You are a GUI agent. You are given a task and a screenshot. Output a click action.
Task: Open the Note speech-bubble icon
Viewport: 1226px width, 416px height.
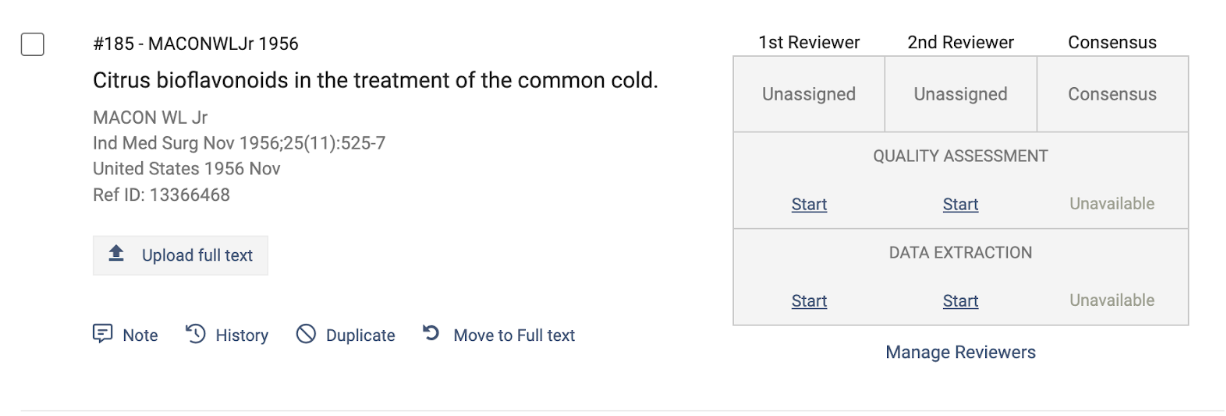pyautogui.click(x=102, y=335)
